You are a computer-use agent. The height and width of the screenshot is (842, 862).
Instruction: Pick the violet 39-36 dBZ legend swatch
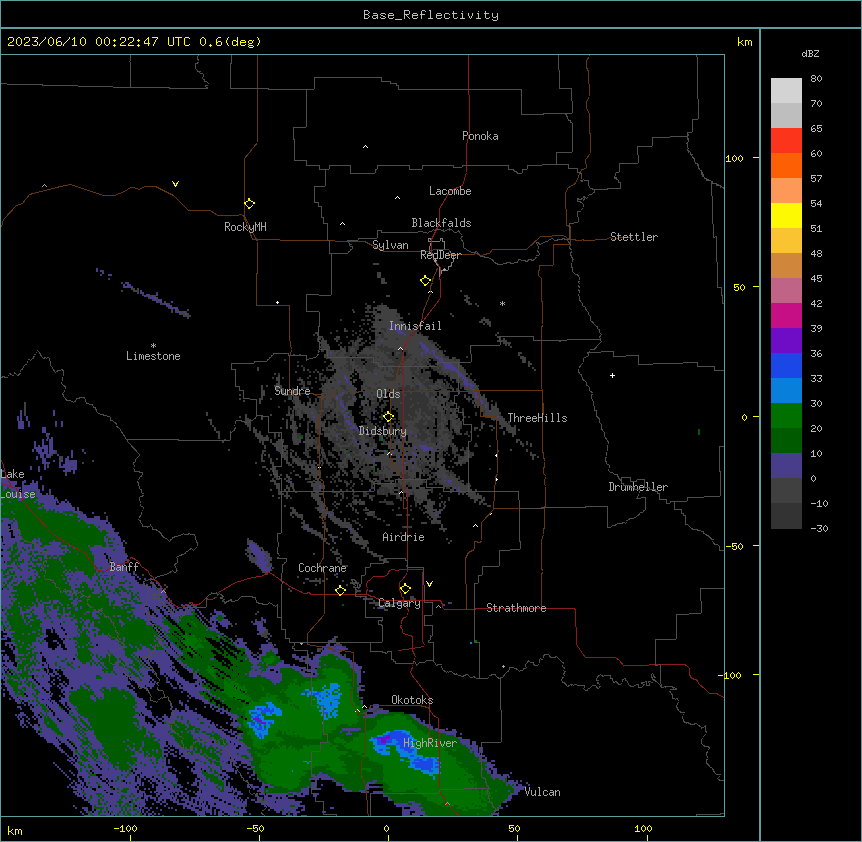coord(786,341)
